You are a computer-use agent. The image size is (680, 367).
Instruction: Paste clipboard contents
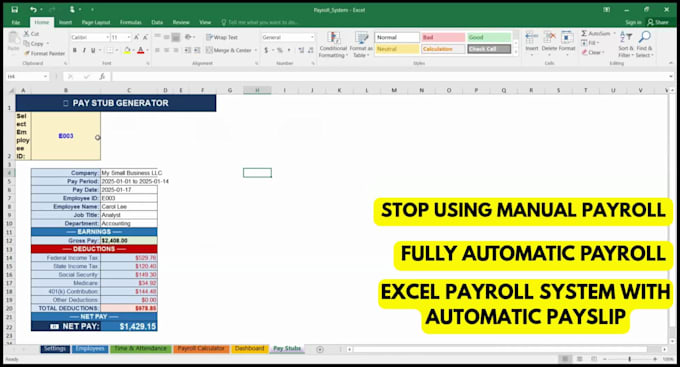coord(13,42)
